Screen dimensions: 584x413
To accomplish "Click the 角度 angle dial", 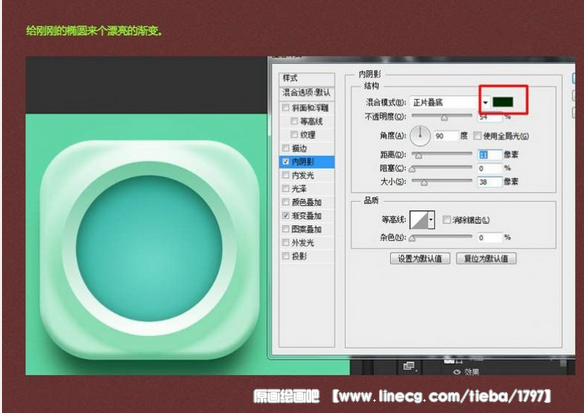I will 420,136.
